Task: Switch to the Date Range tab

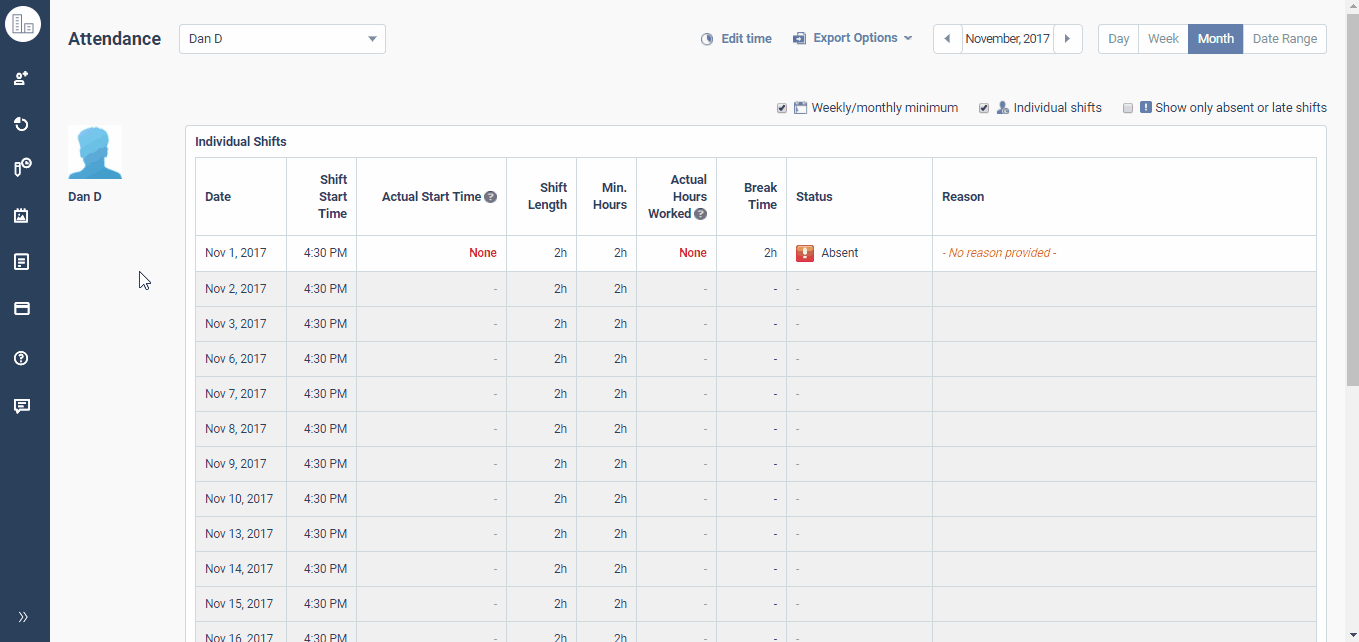Action: point(1284,39)
